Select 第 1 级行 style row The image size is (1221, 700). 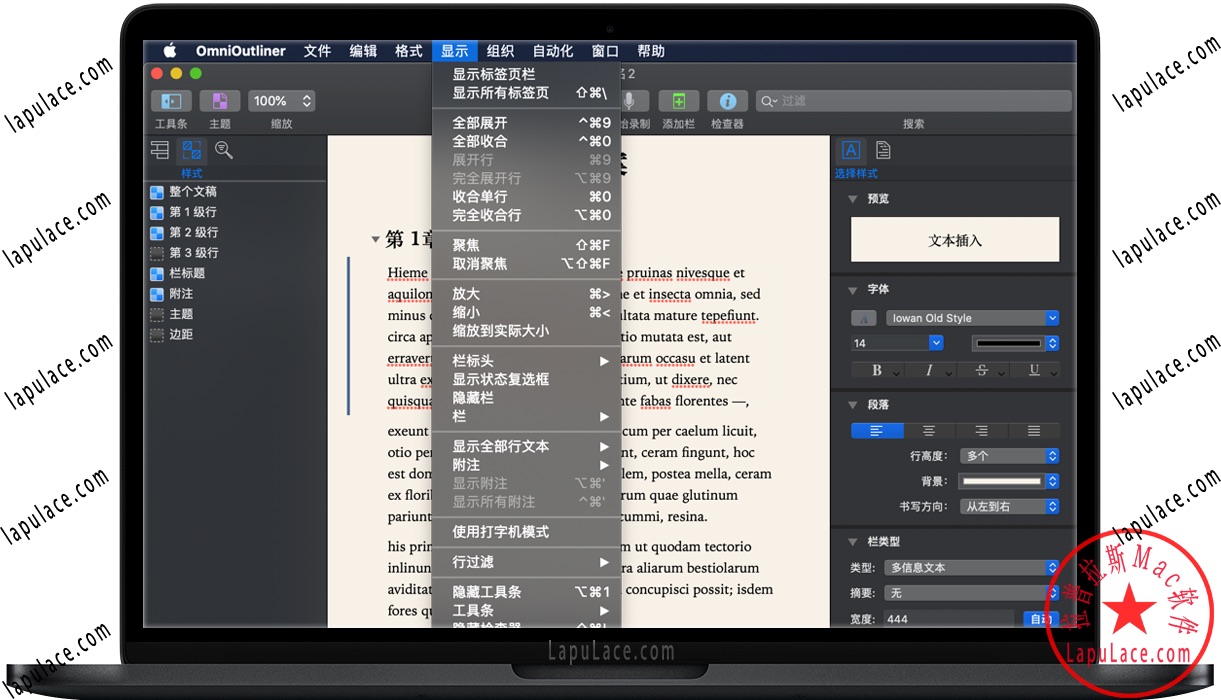(236, 212)
